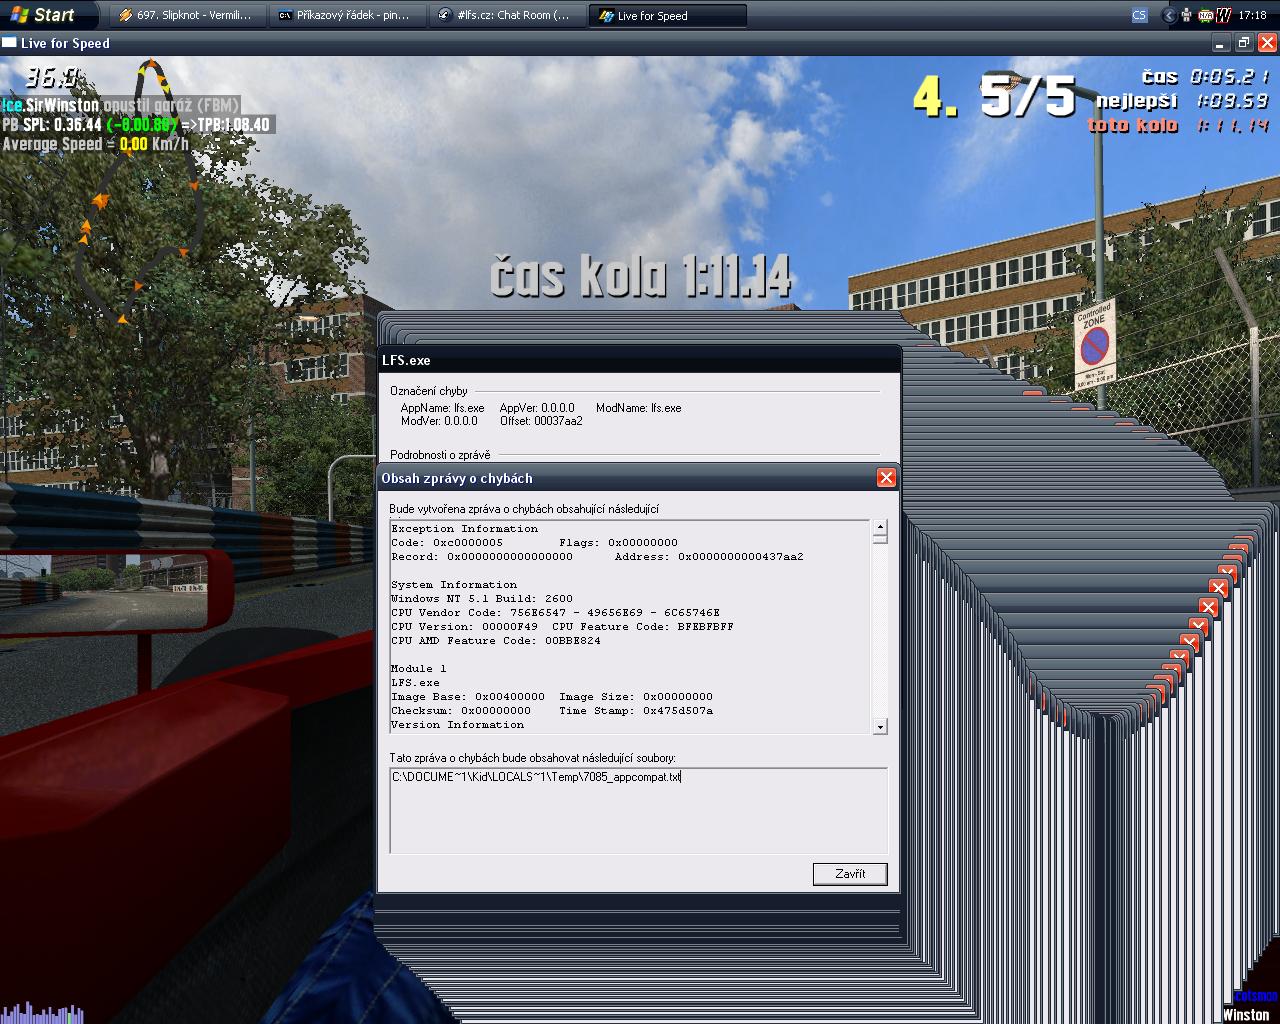Click the 'čas kola 1:11.14' lap time overlay
Image resolution: width=1280 pixels, height=1024 pixels.
point(641,277)
